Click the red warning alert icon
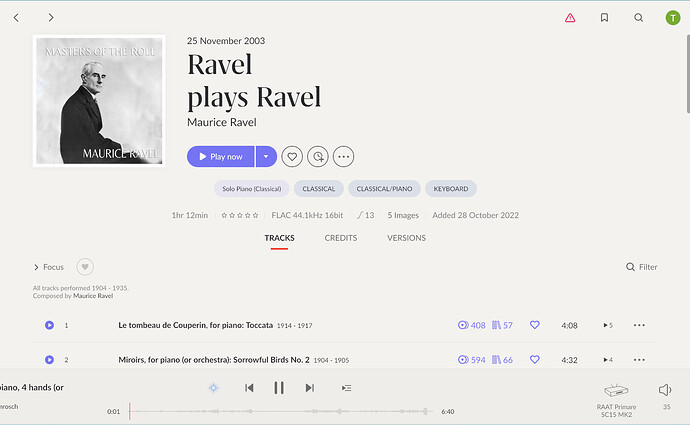Screen dimensions: 690x425 pyautogui.click(x=570, y=17)
